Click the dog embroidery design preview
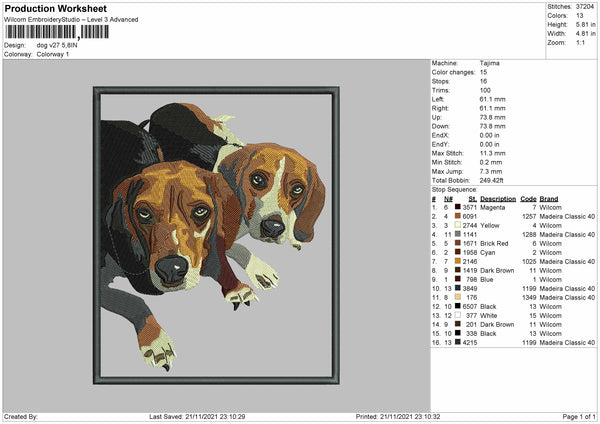The width and height of the screenshot is (600, 424). (x=216, y=235)
